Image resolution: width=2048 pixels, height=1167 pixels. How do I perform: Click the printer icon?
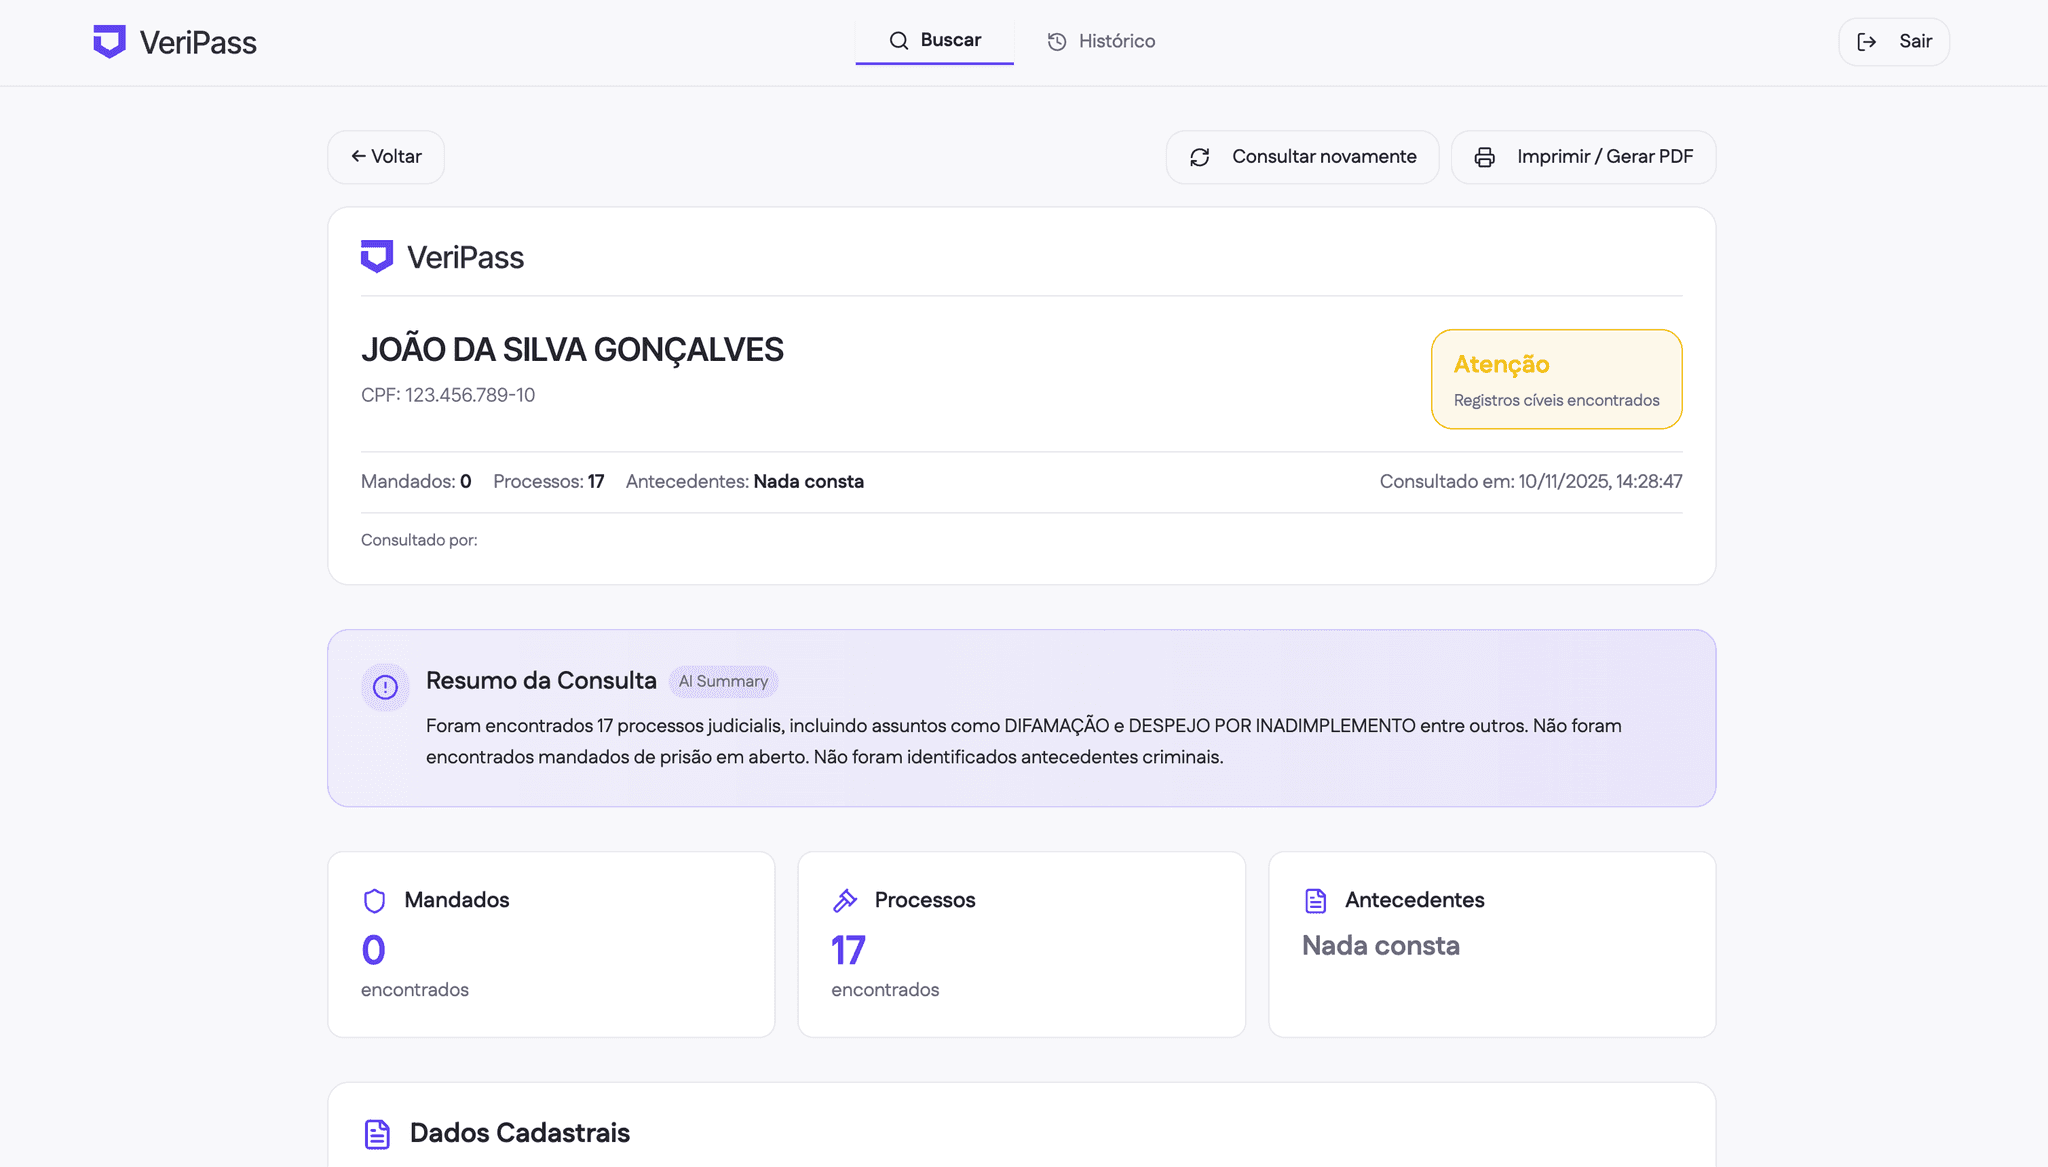point(1484,157)
